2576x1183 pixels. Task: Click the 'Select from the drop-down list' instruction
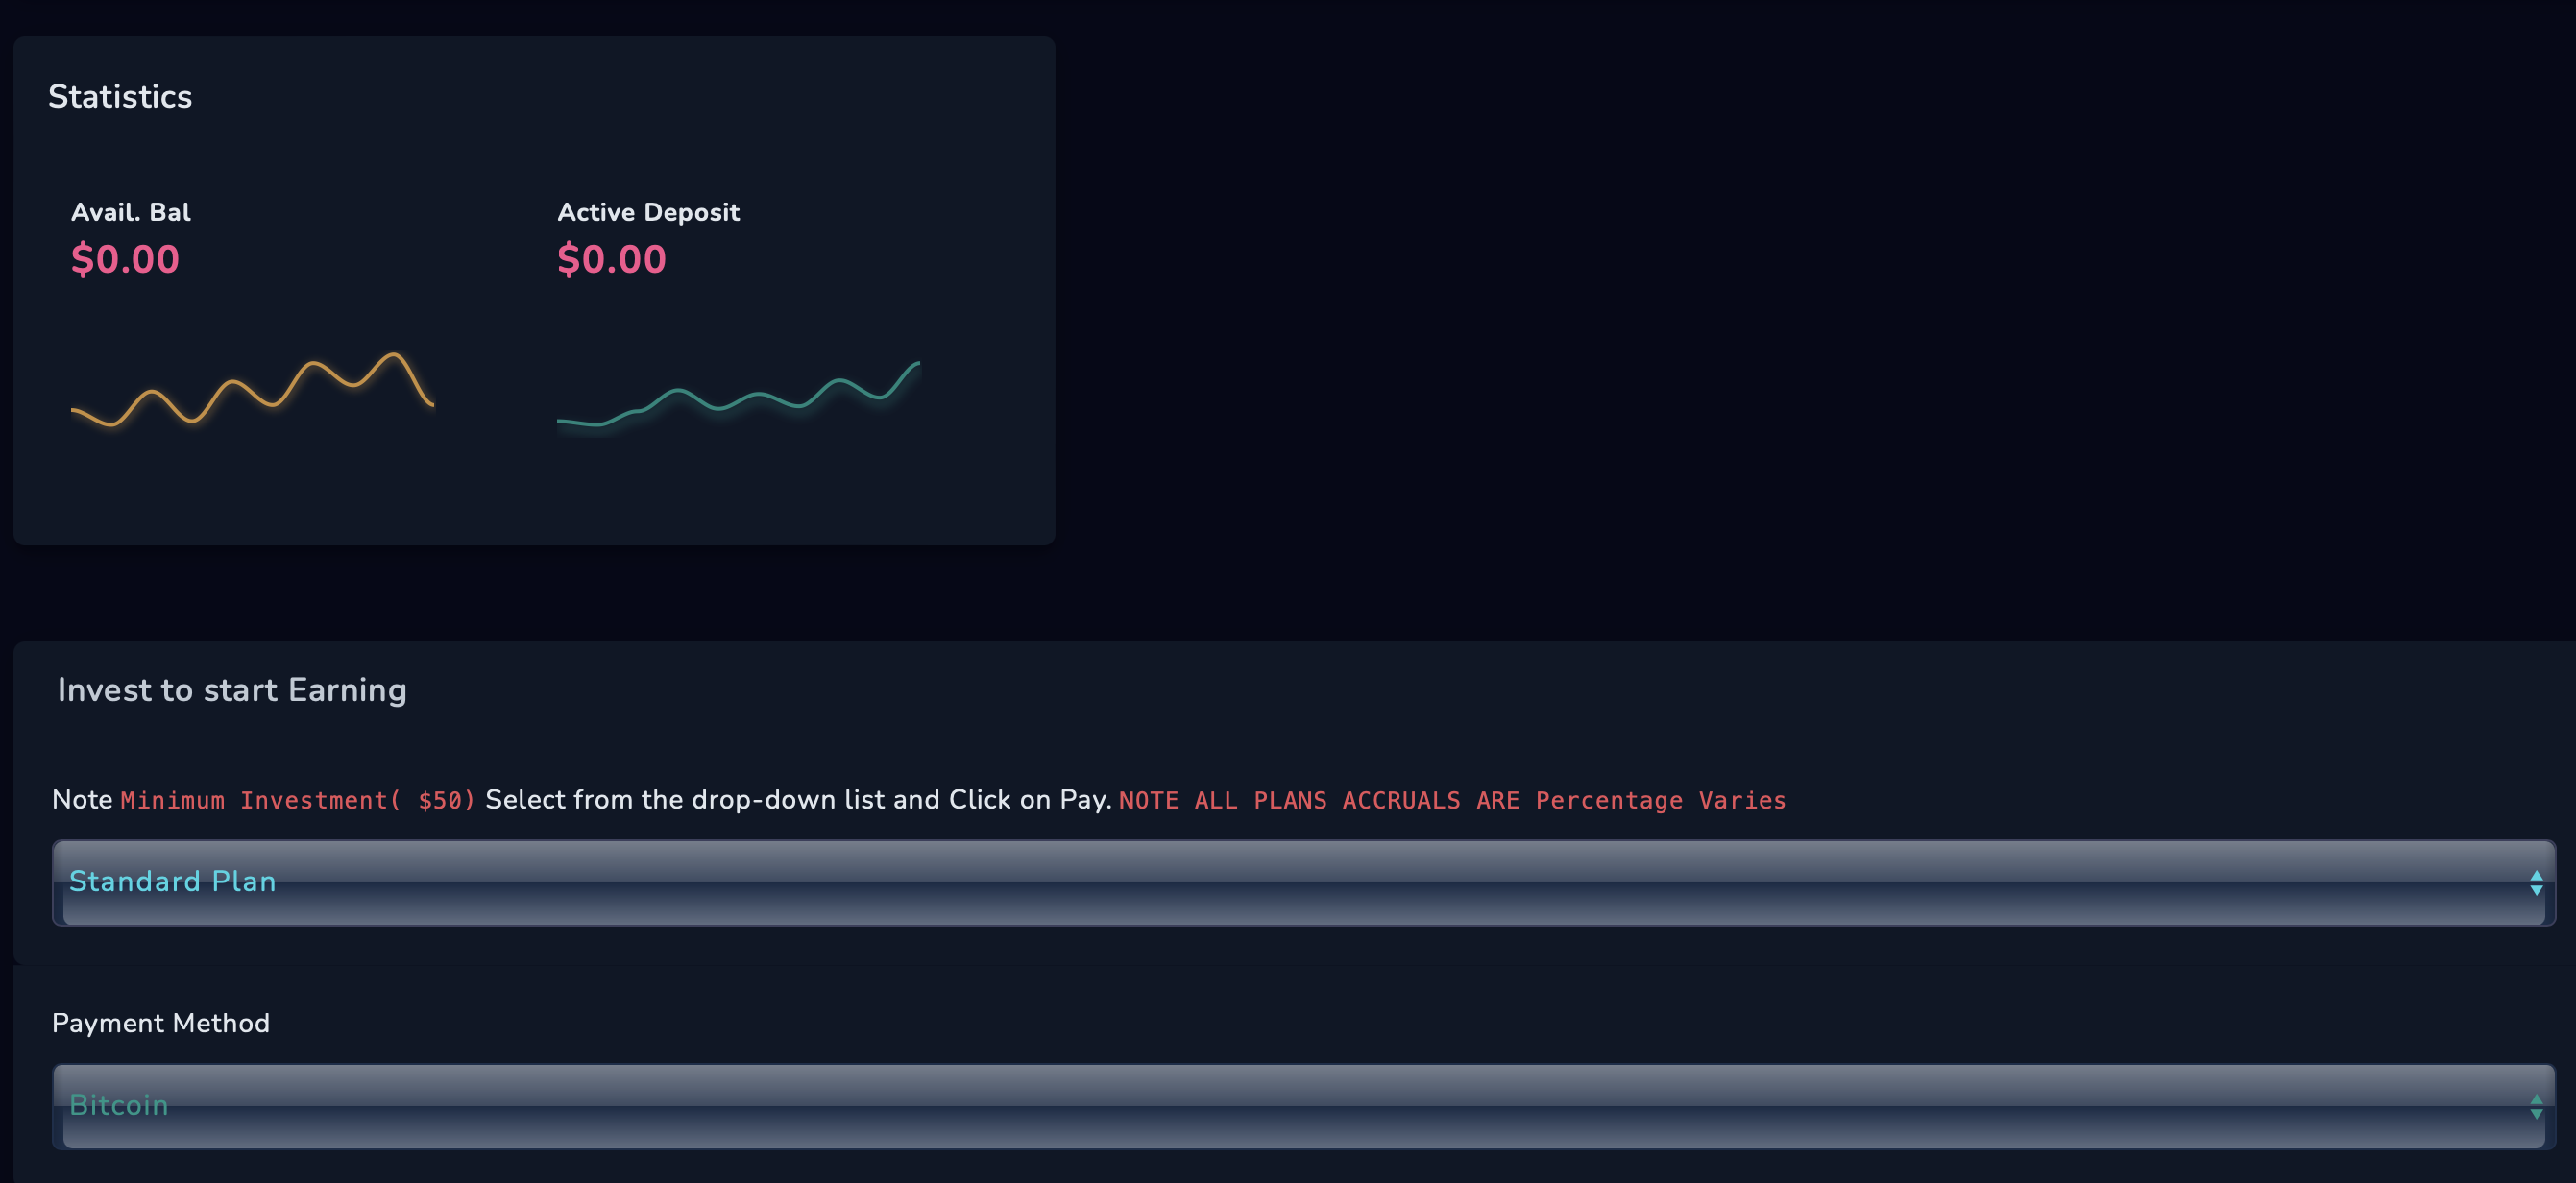point(798,800)
